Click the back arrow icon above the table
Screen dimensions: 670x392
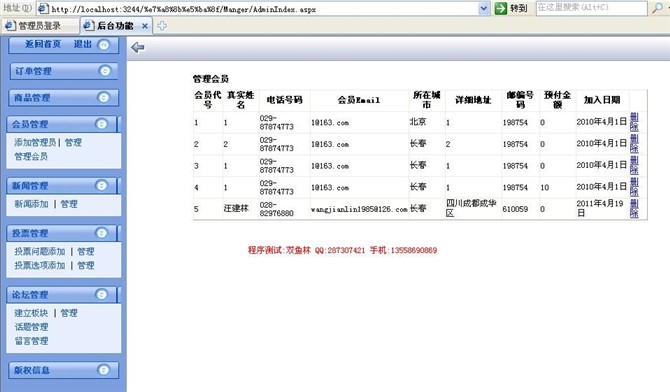[x=138, y=47]
